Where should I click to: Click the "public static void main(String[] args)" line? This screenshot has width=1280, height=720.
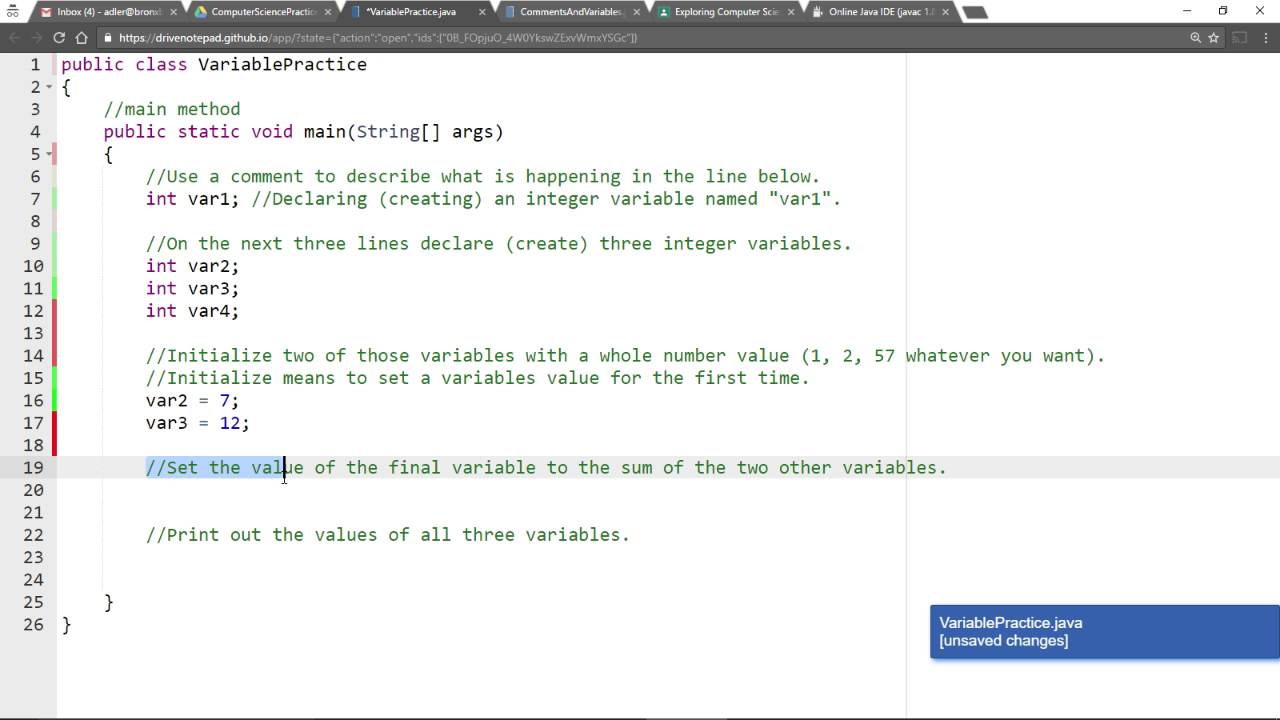pyautogui.click(x=304, y=132)
